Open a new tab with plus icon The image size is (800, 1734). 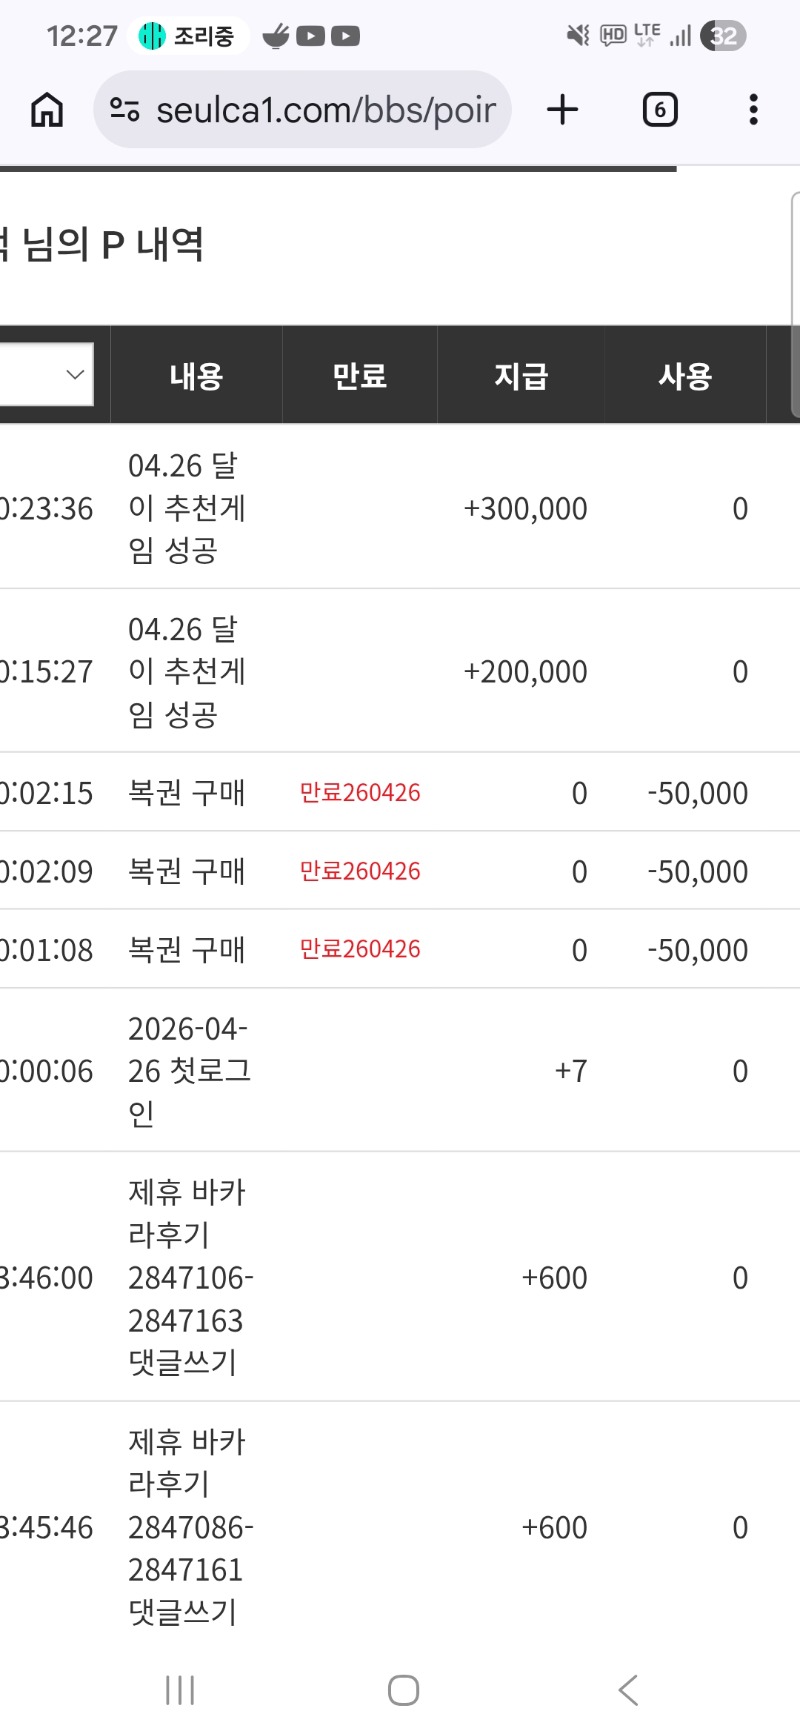point(563,110)
